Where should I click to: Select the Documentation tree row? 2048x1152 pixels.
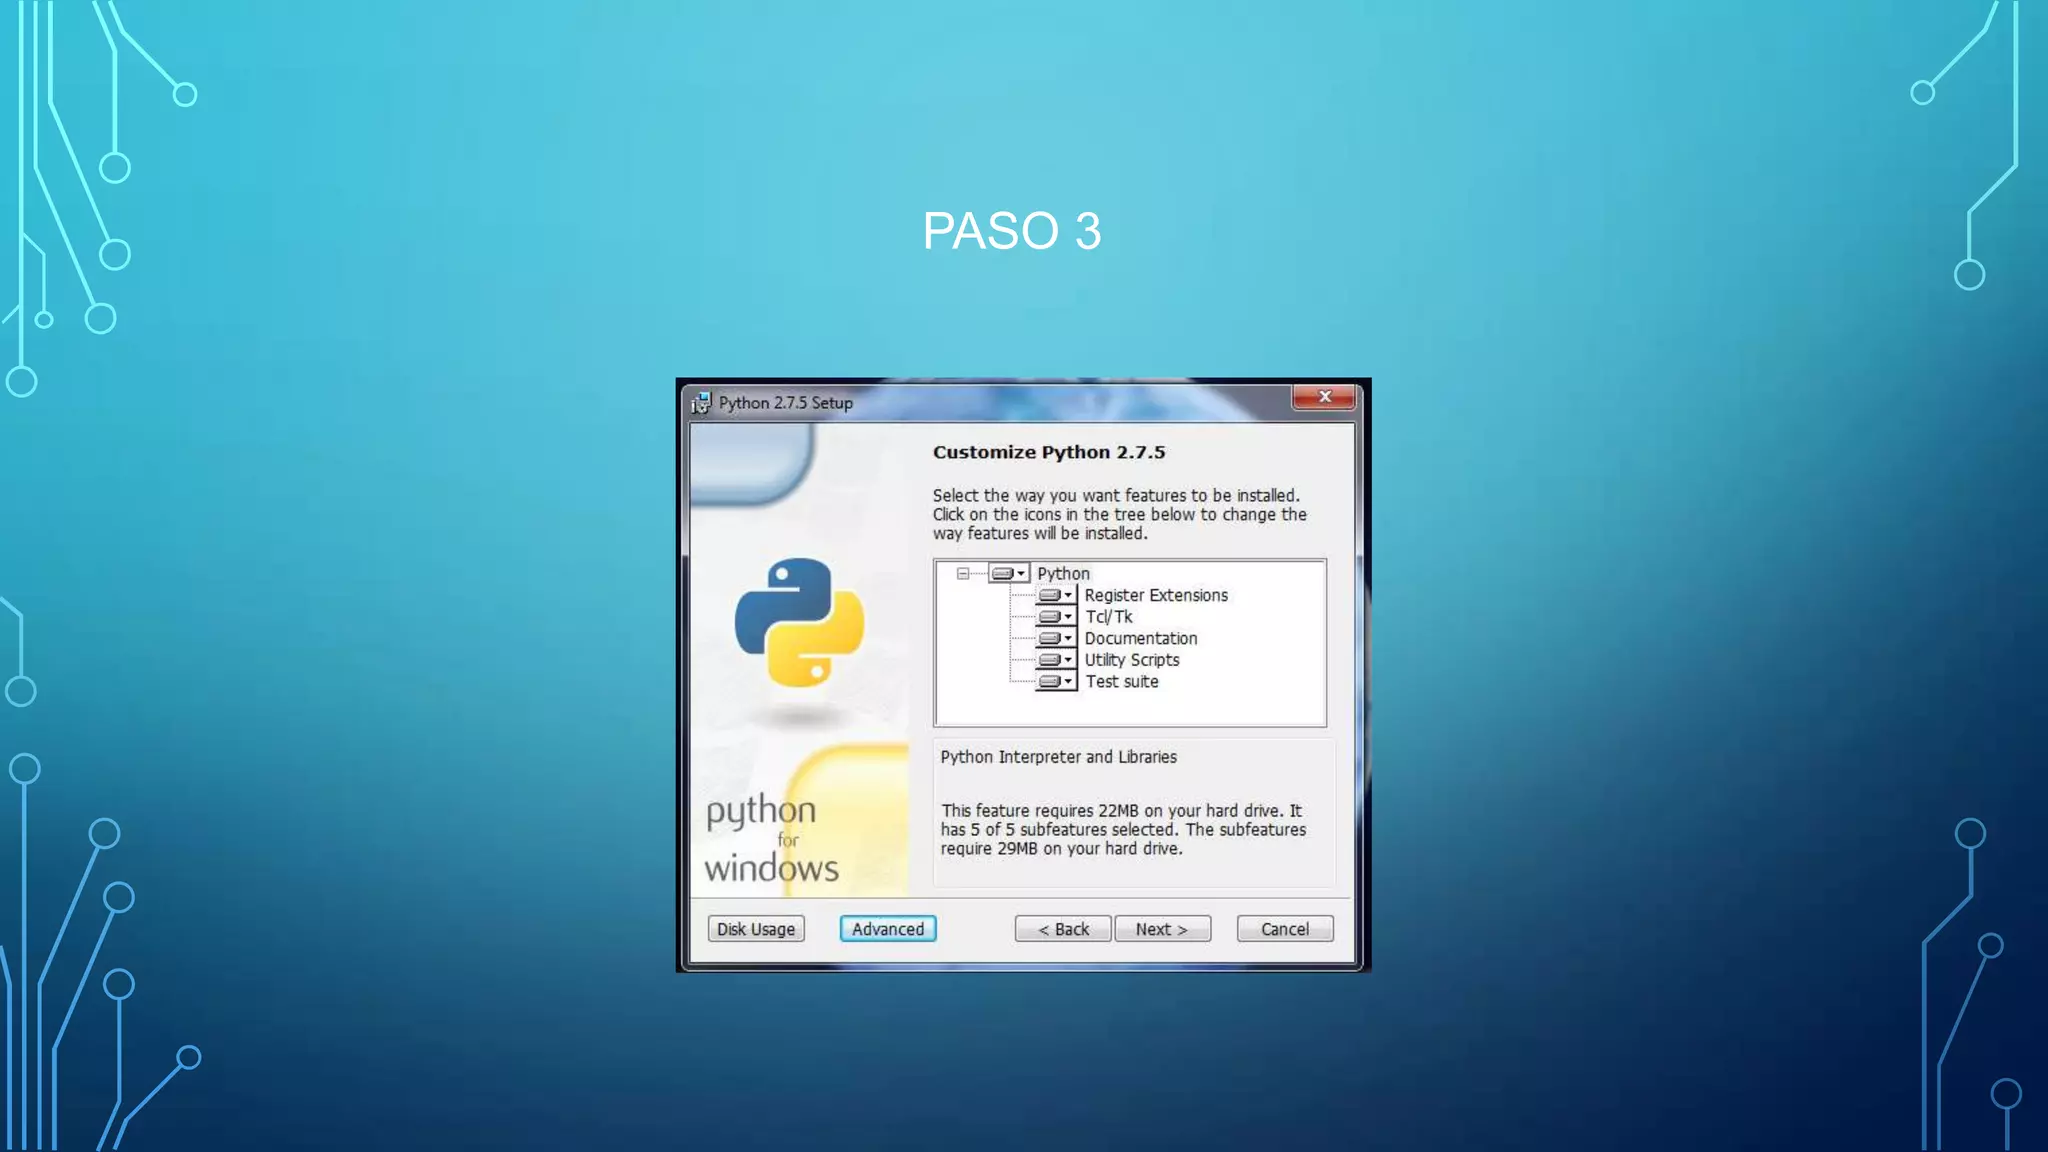(1141, 638)
